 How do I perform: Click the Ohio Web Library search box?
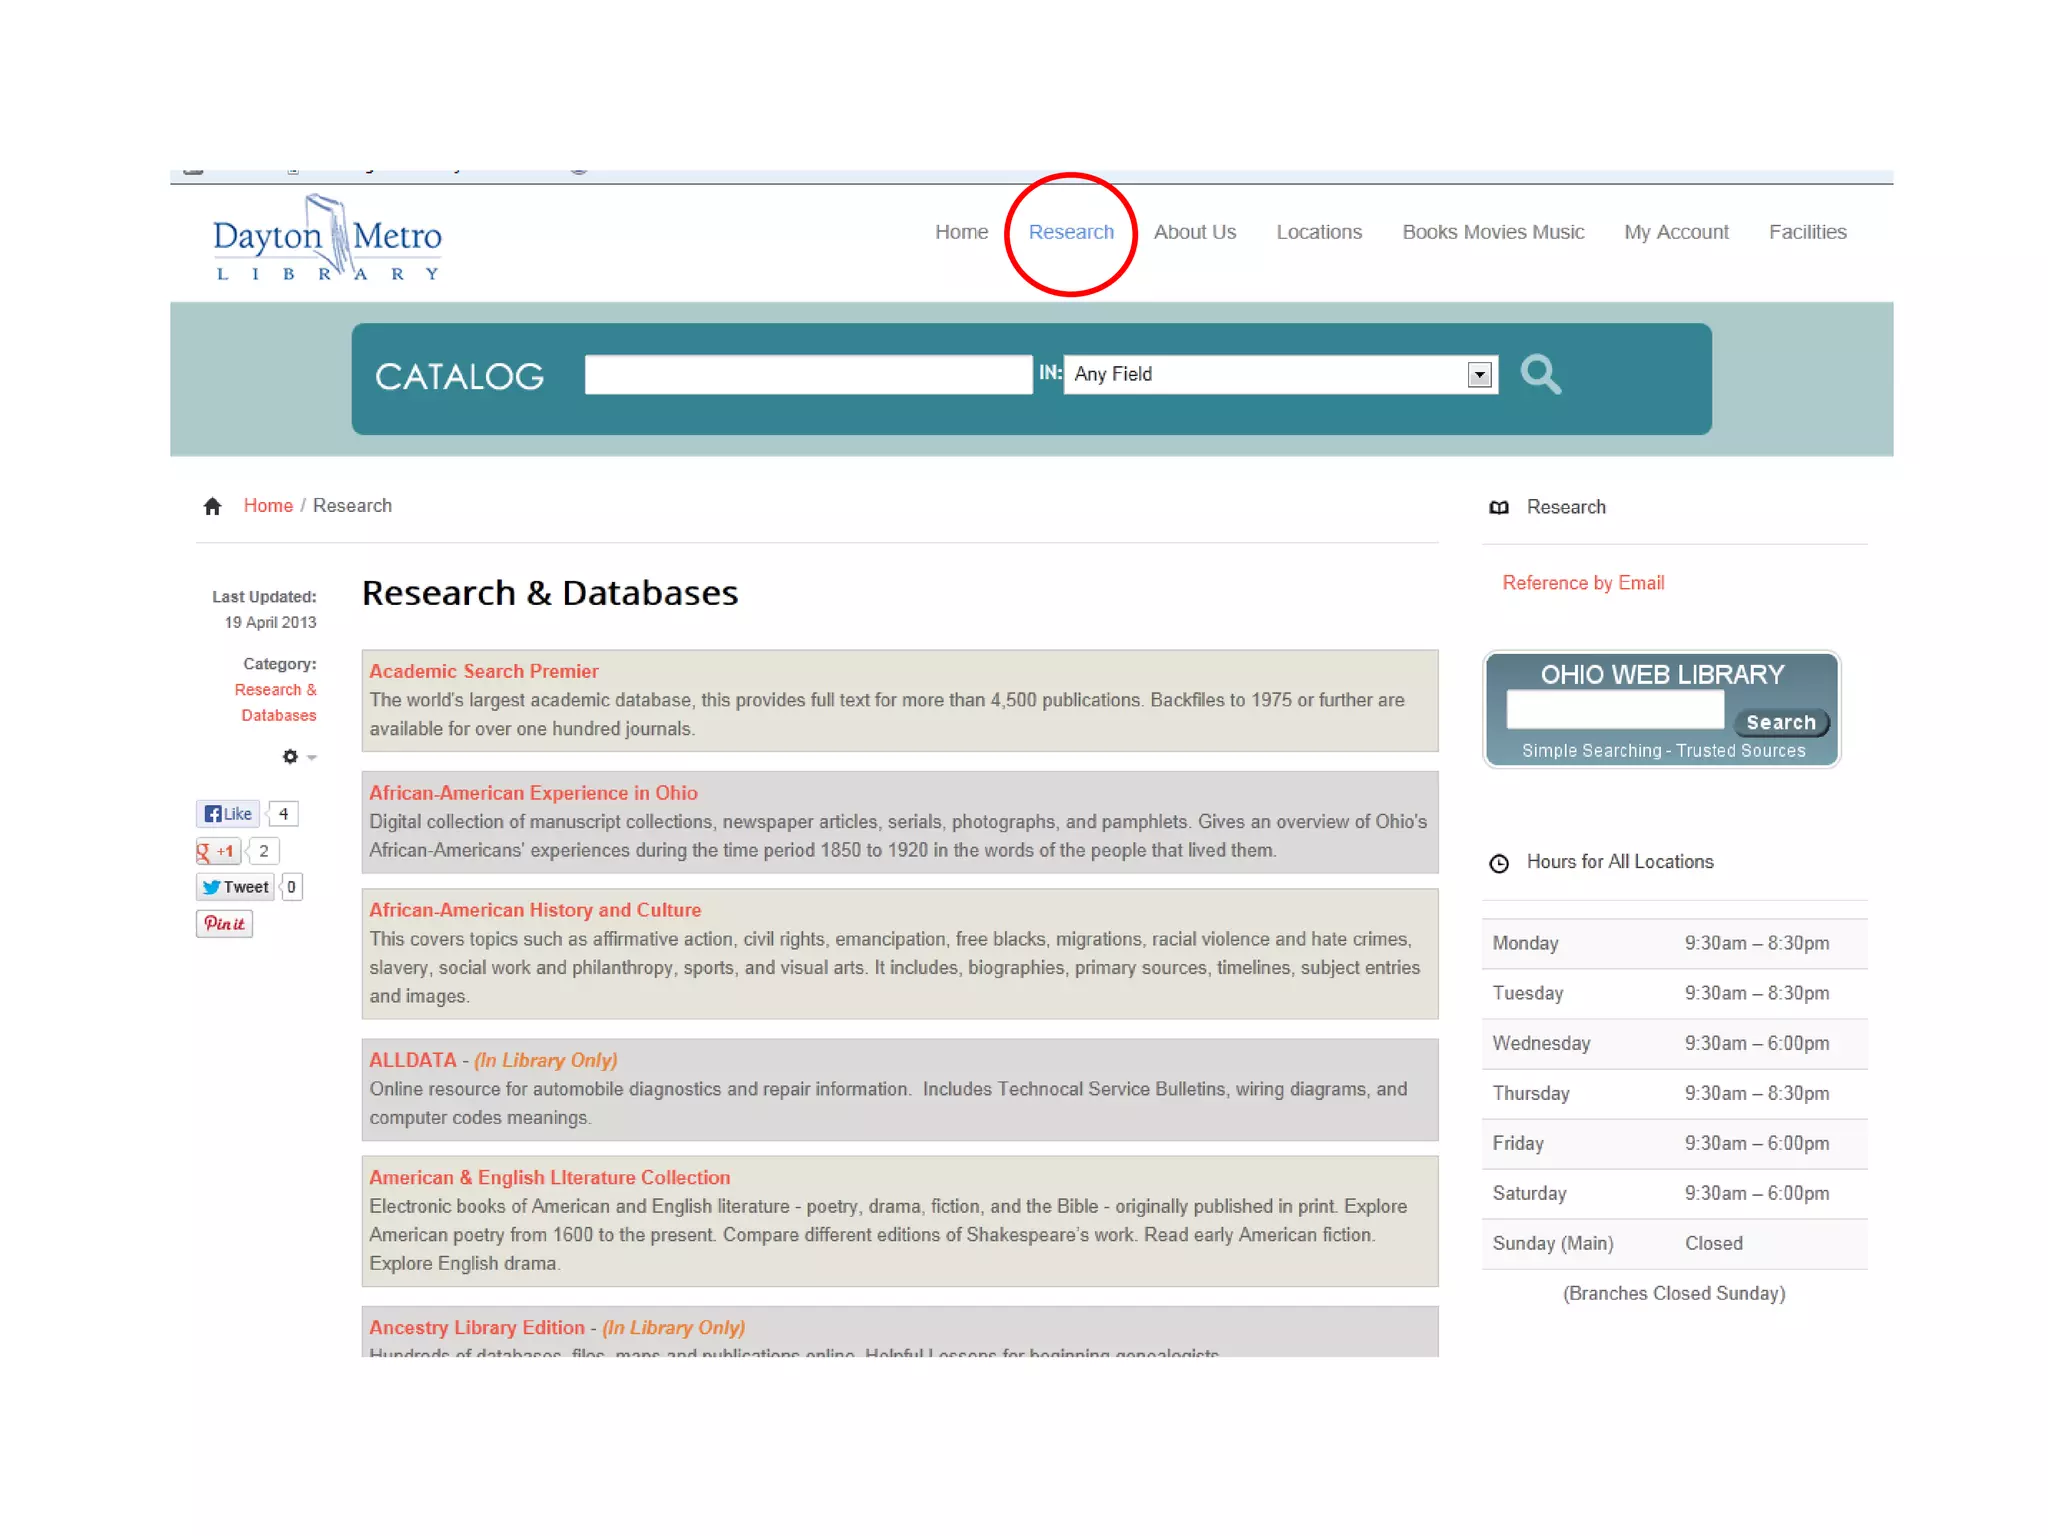1614,710
